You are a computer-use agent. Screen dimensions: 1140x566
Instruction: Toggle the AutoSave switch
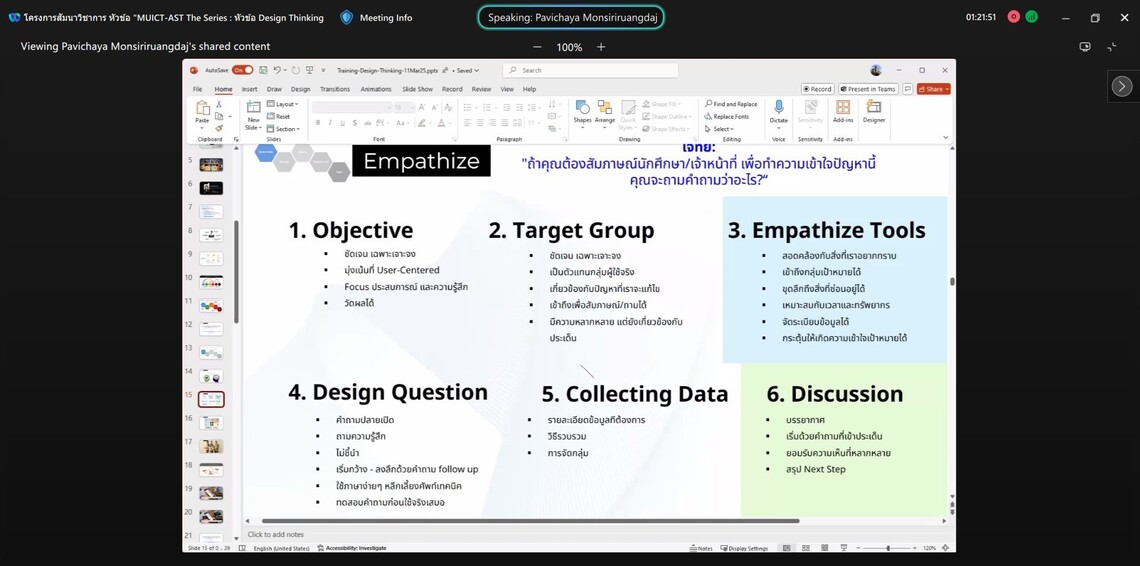pos(242,70)
